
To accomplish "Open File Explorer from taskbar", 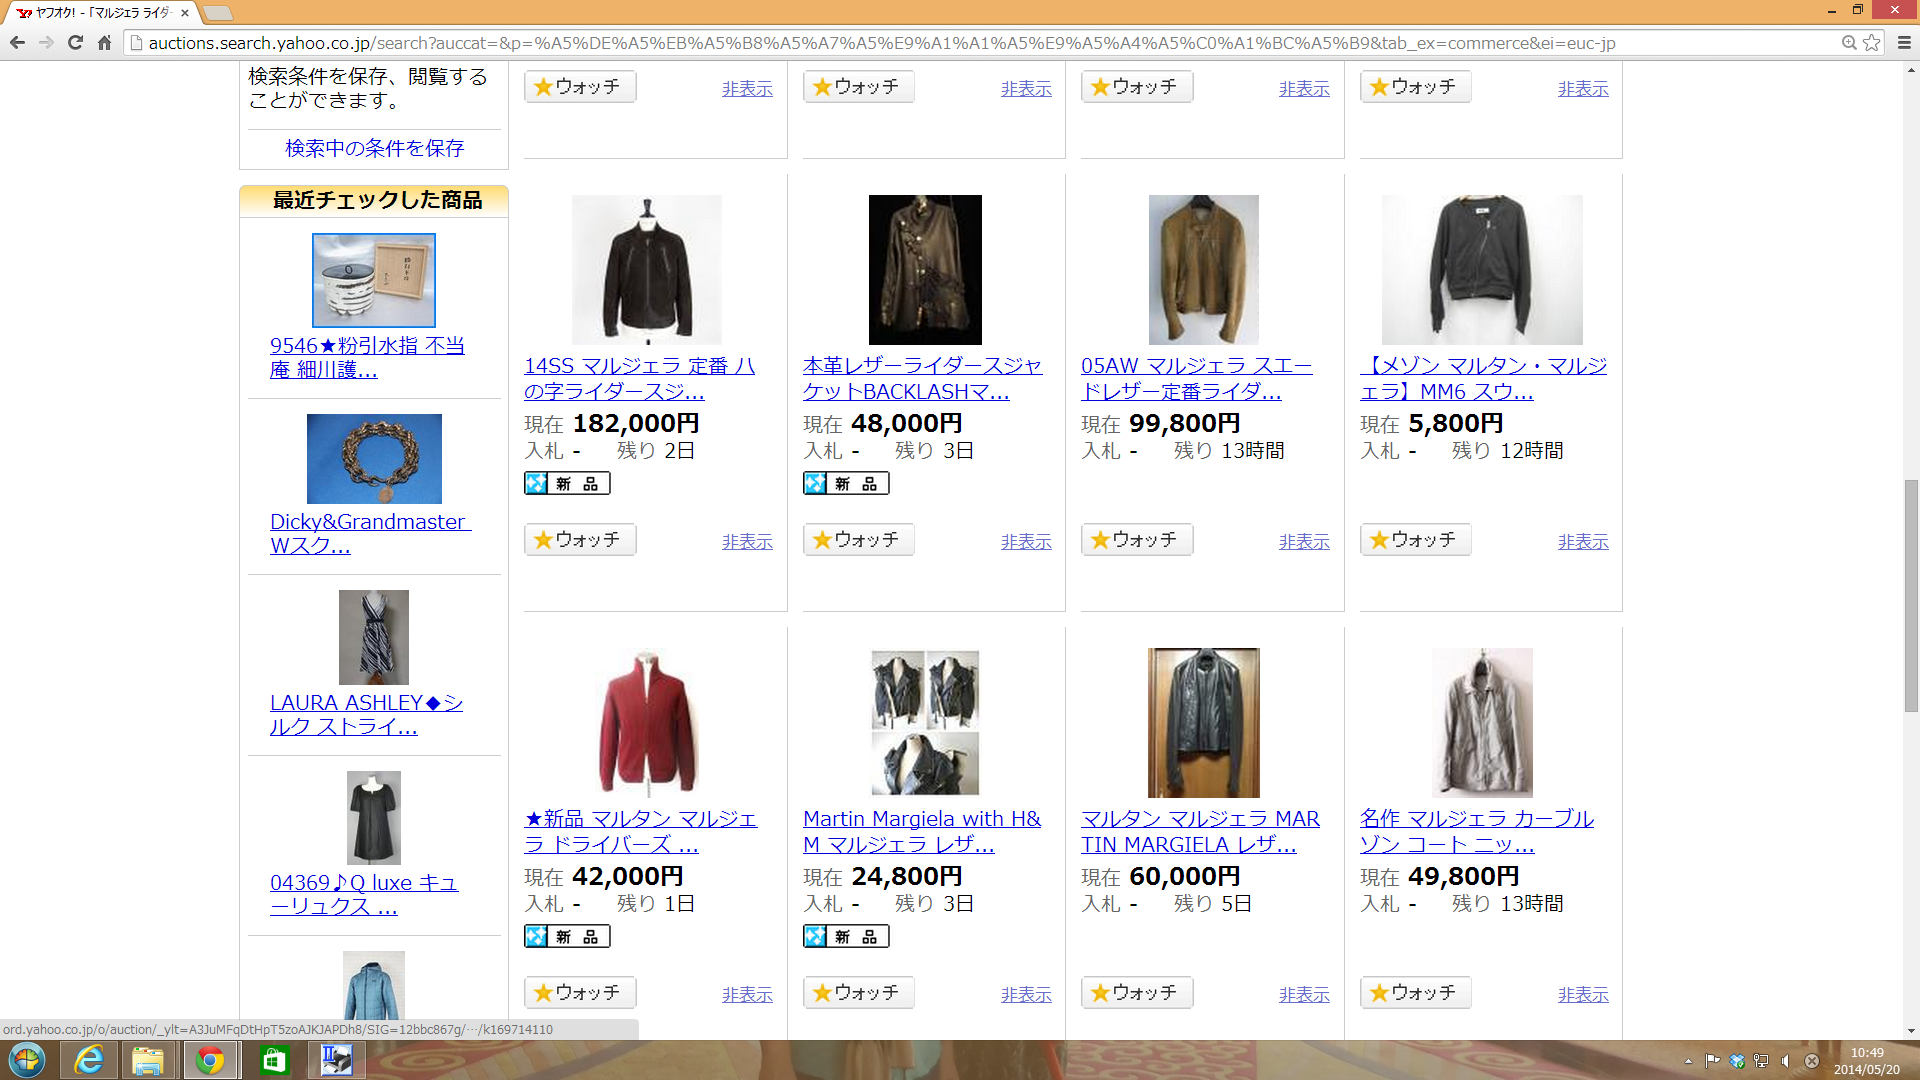I will pos(148,1060).
